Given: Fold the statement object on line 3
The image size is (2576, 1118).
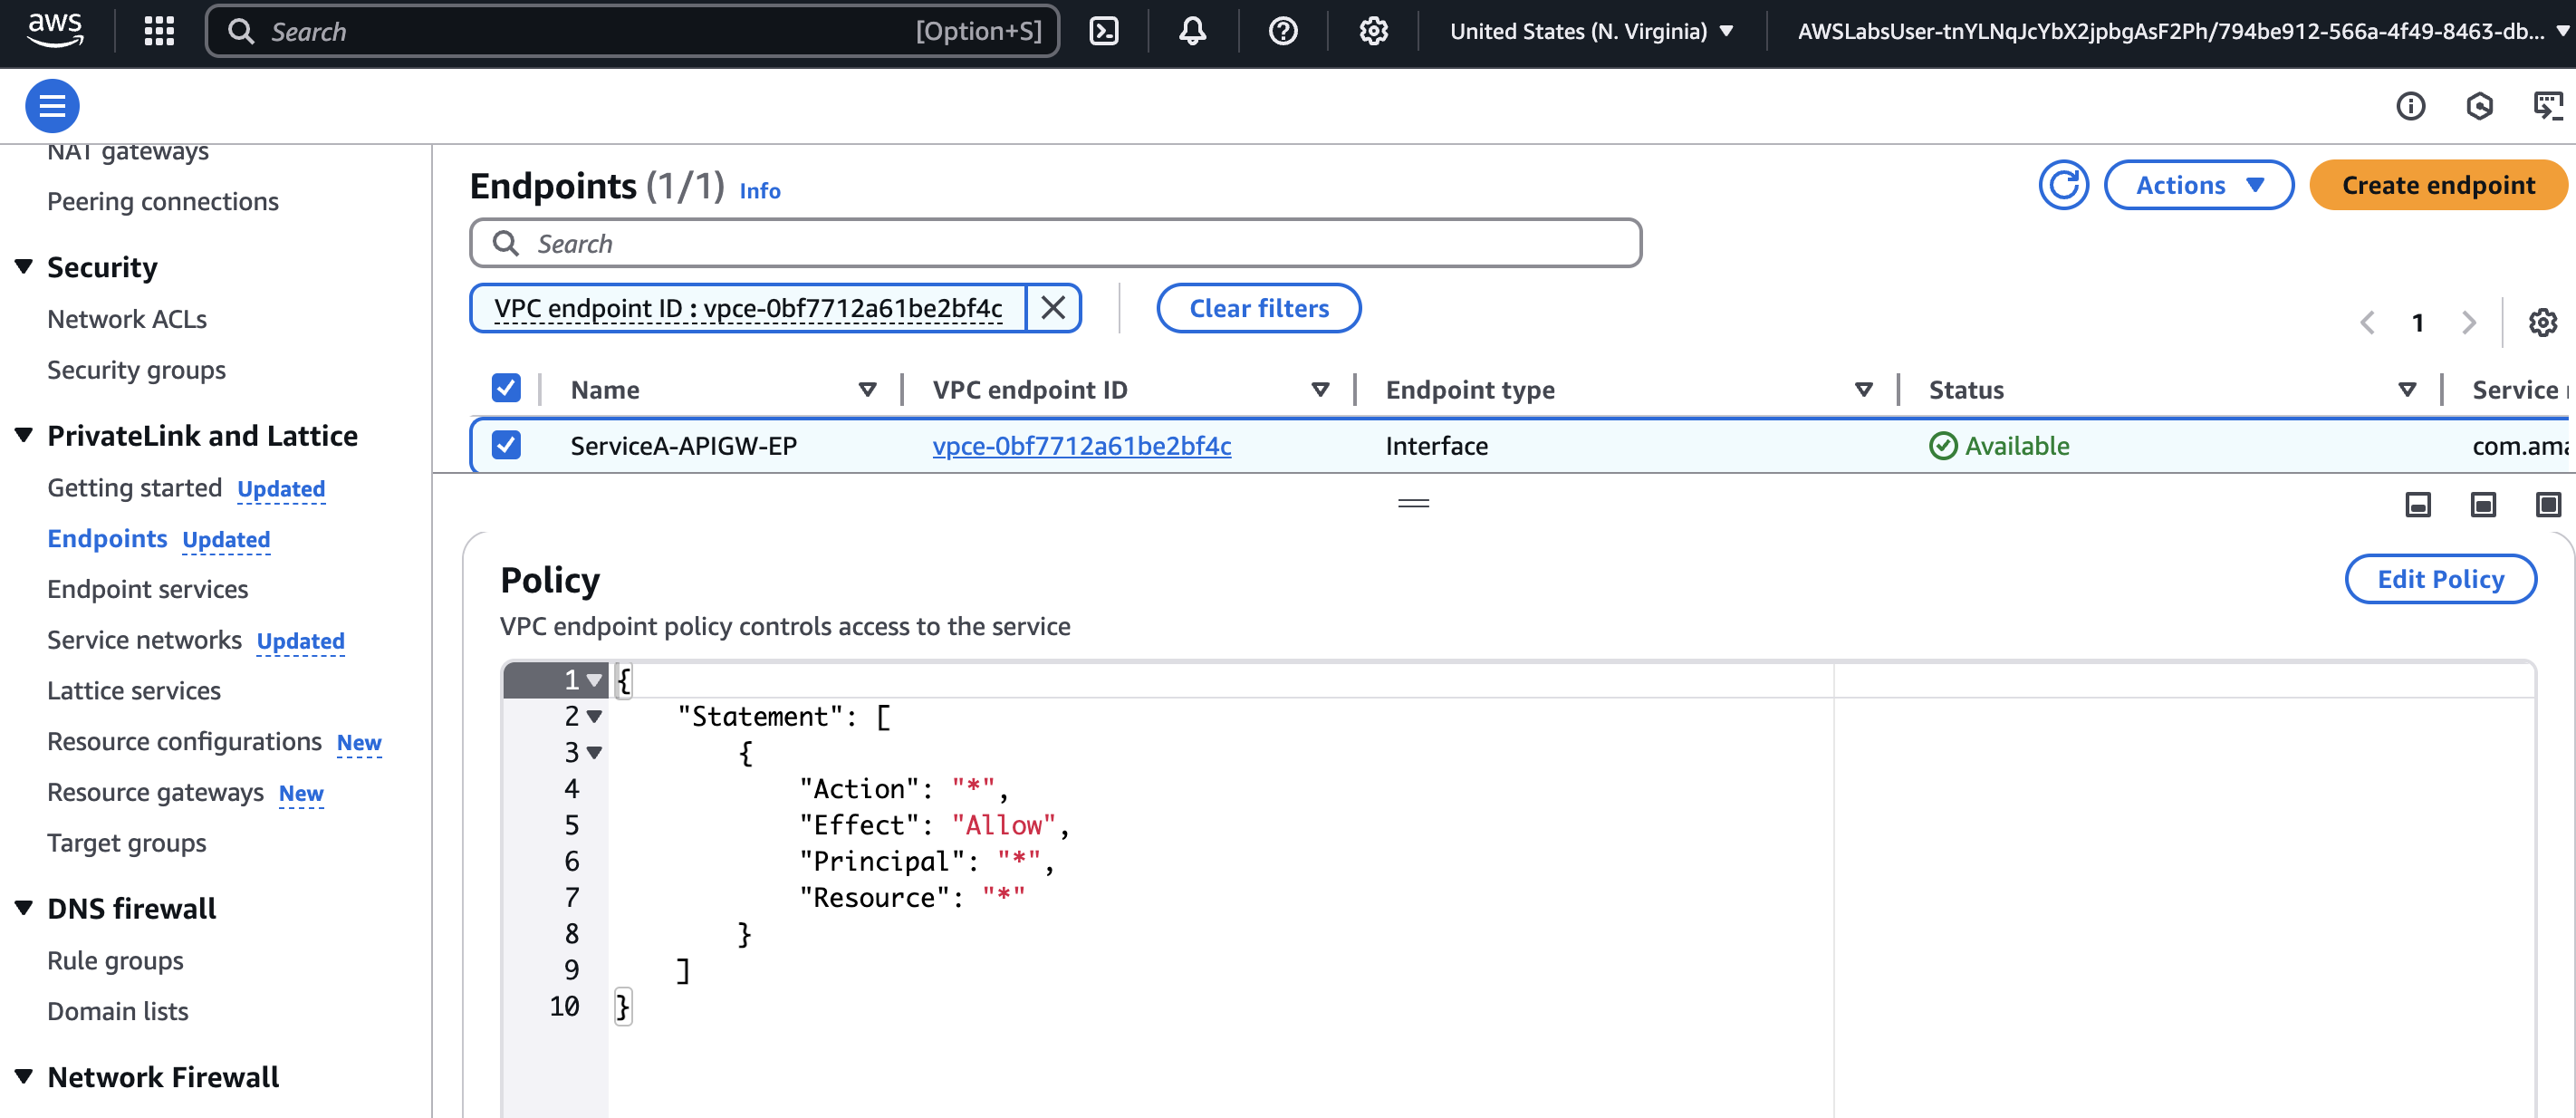Looking at the screenshot, I should click(x=594, y=752).
